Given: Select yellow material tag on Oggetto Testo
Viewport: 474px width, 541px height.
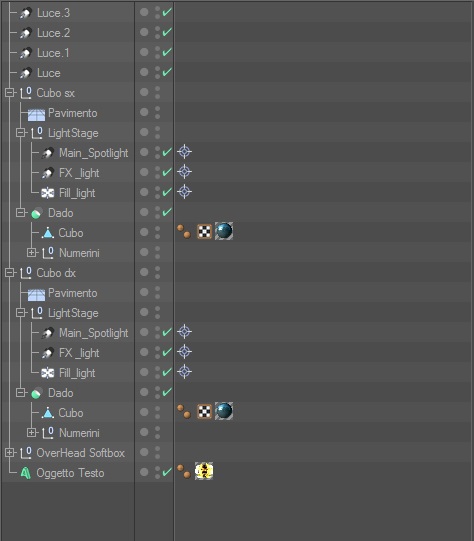Looking at the screenshot, I should tap(204, 471).
